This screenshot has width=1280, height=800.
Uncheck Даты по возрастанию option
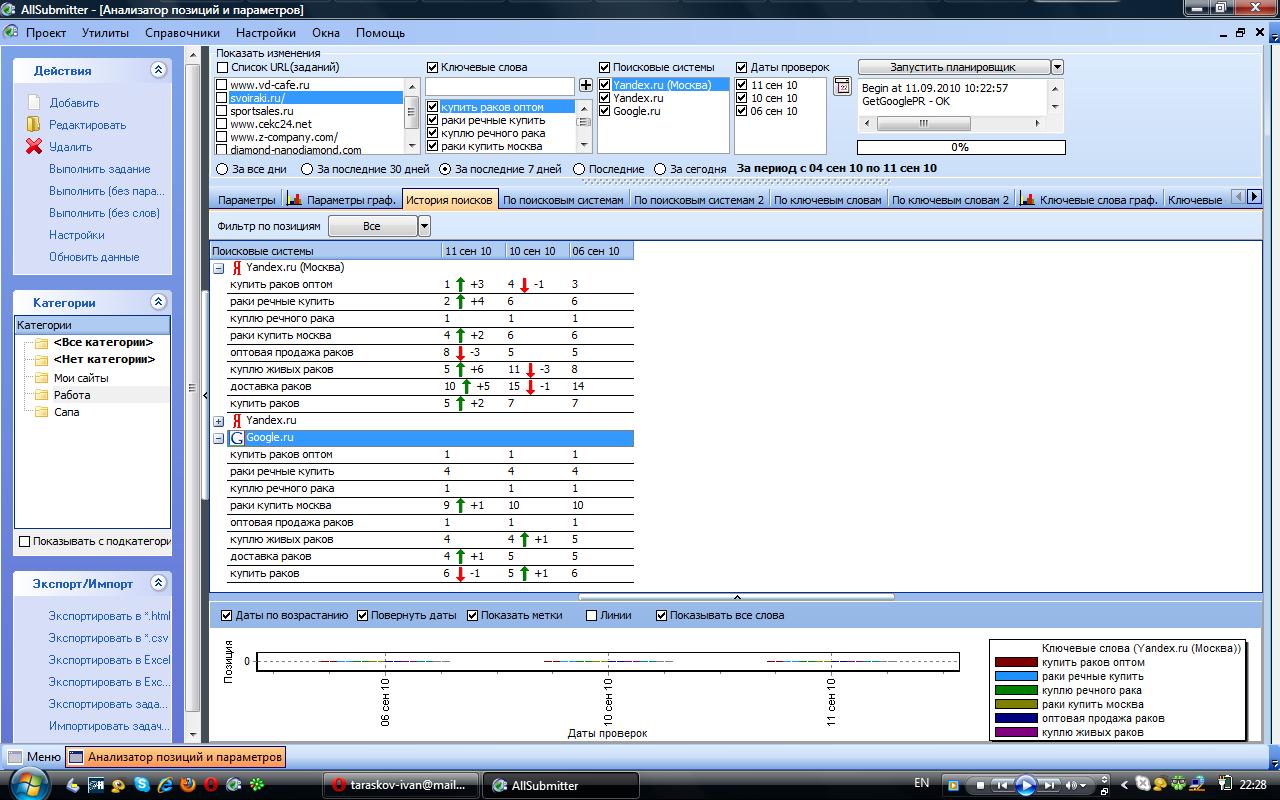click(226, 615)
